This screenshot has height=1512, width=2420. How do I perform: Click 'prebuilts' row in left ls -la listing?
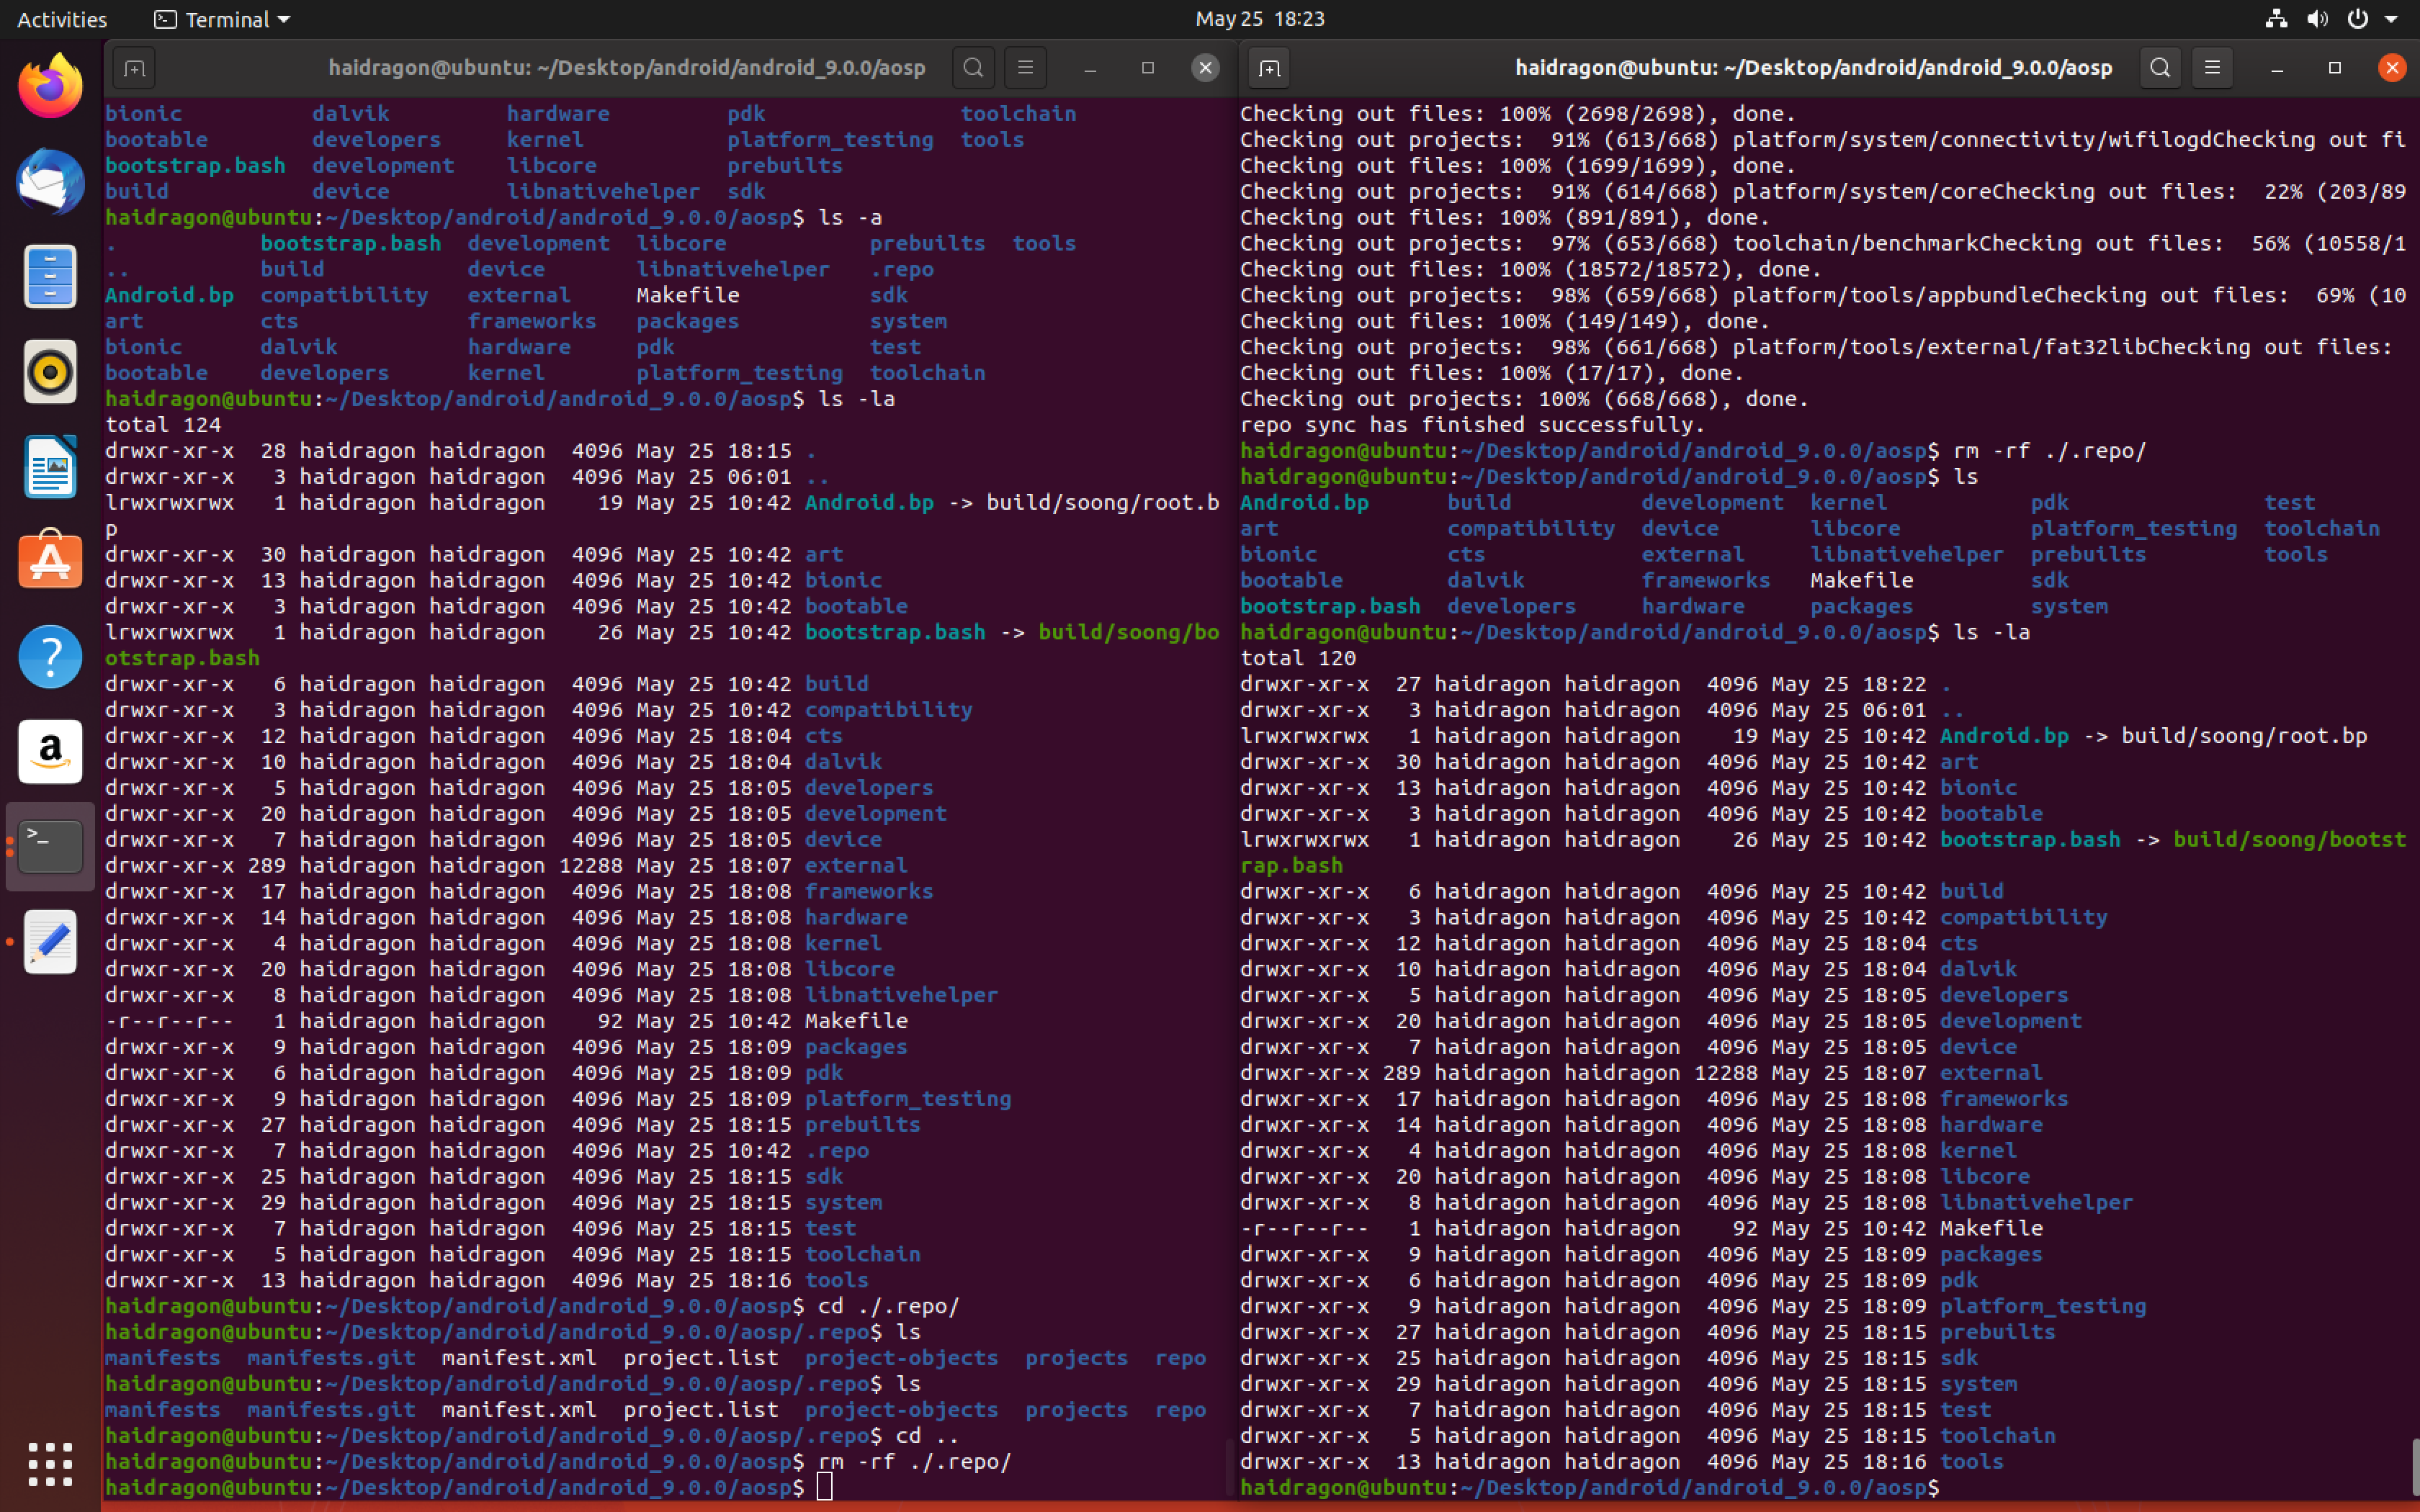[513, 1125]
